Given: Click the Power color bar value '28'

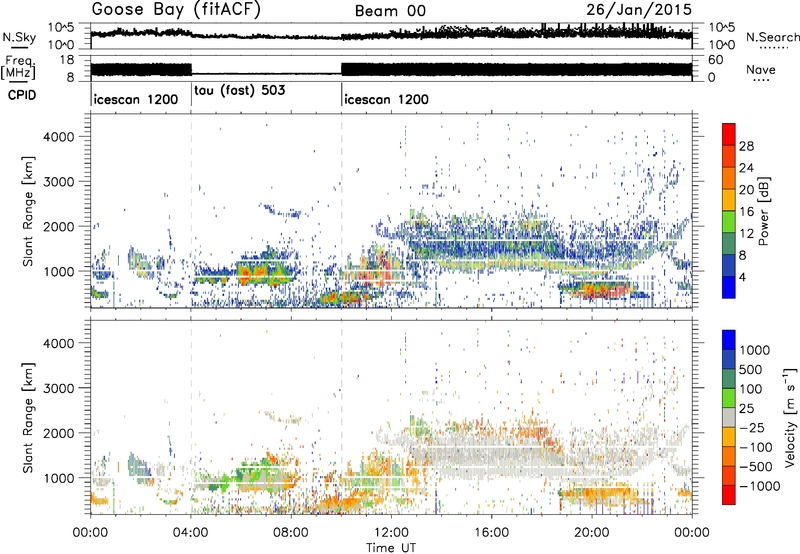Looking at the screenshot, I should coord(746,146).
